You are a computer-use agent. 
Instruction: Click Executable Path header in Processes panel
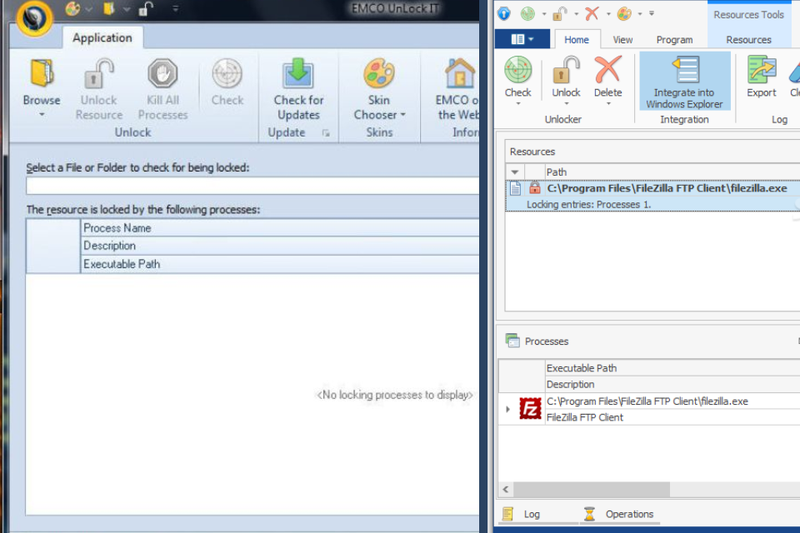tap(672, 368)
